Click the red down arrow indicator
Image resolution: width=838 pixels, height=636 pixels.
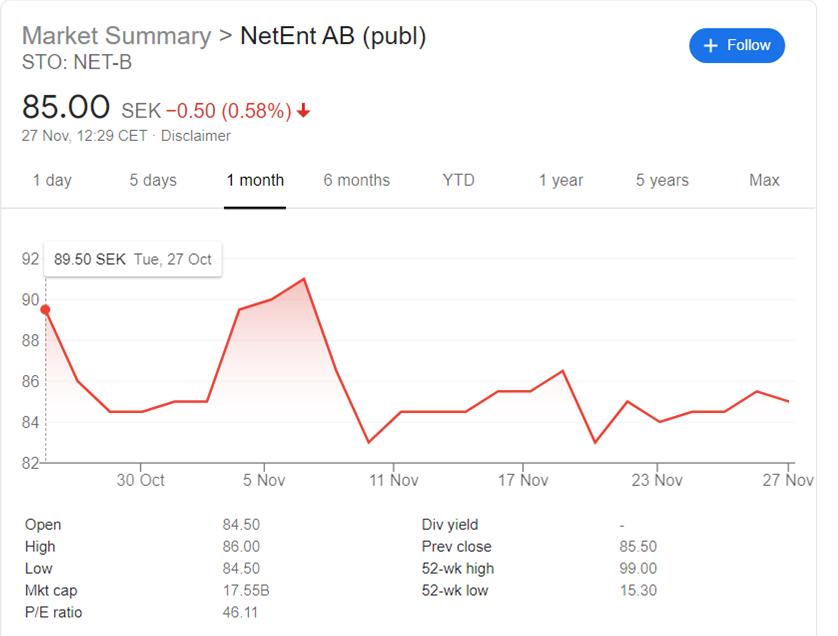tap(304, 111)
